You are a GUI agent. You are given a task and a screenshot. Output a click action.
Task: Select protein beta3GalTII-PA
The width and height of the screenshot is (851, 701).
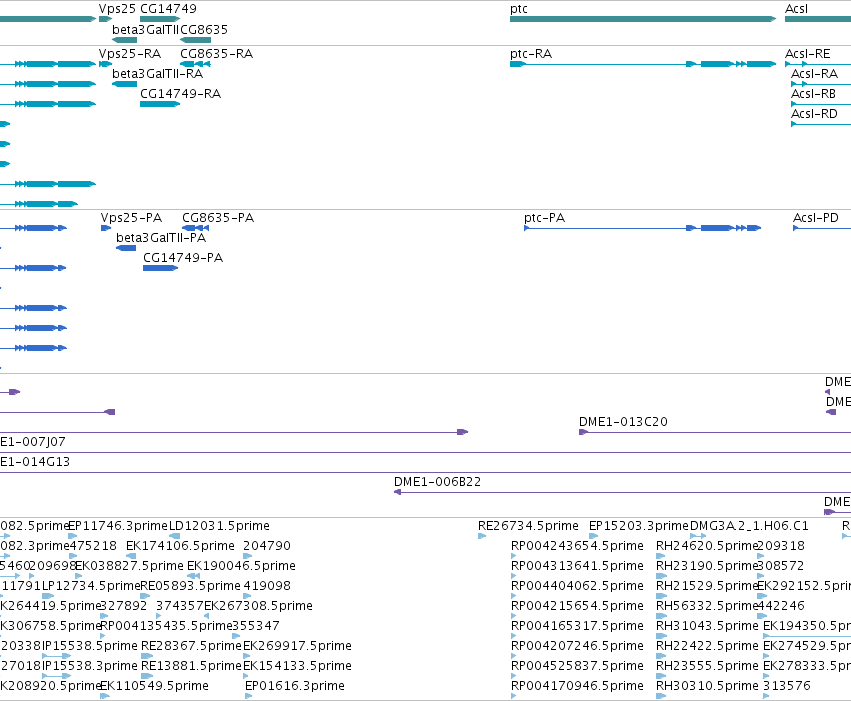161,238
